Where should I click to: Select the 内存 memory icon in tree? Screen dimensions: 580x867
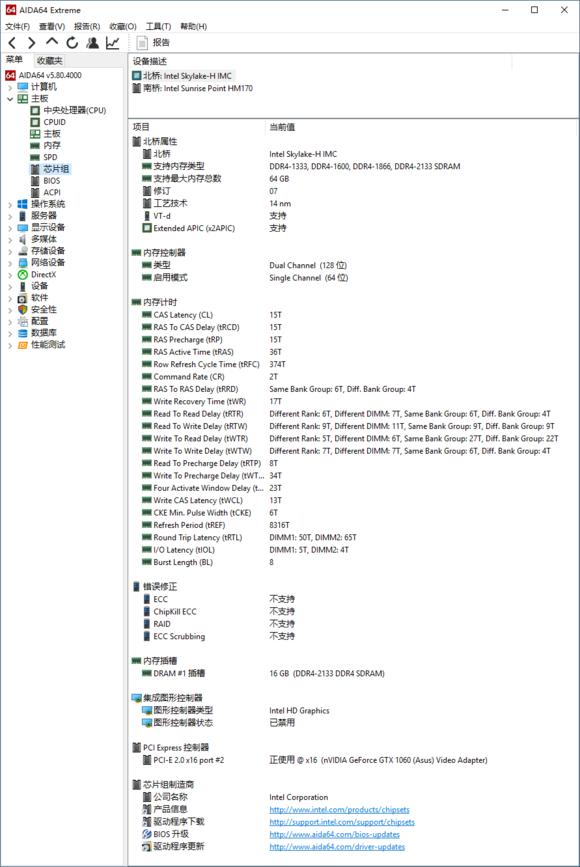35,145
